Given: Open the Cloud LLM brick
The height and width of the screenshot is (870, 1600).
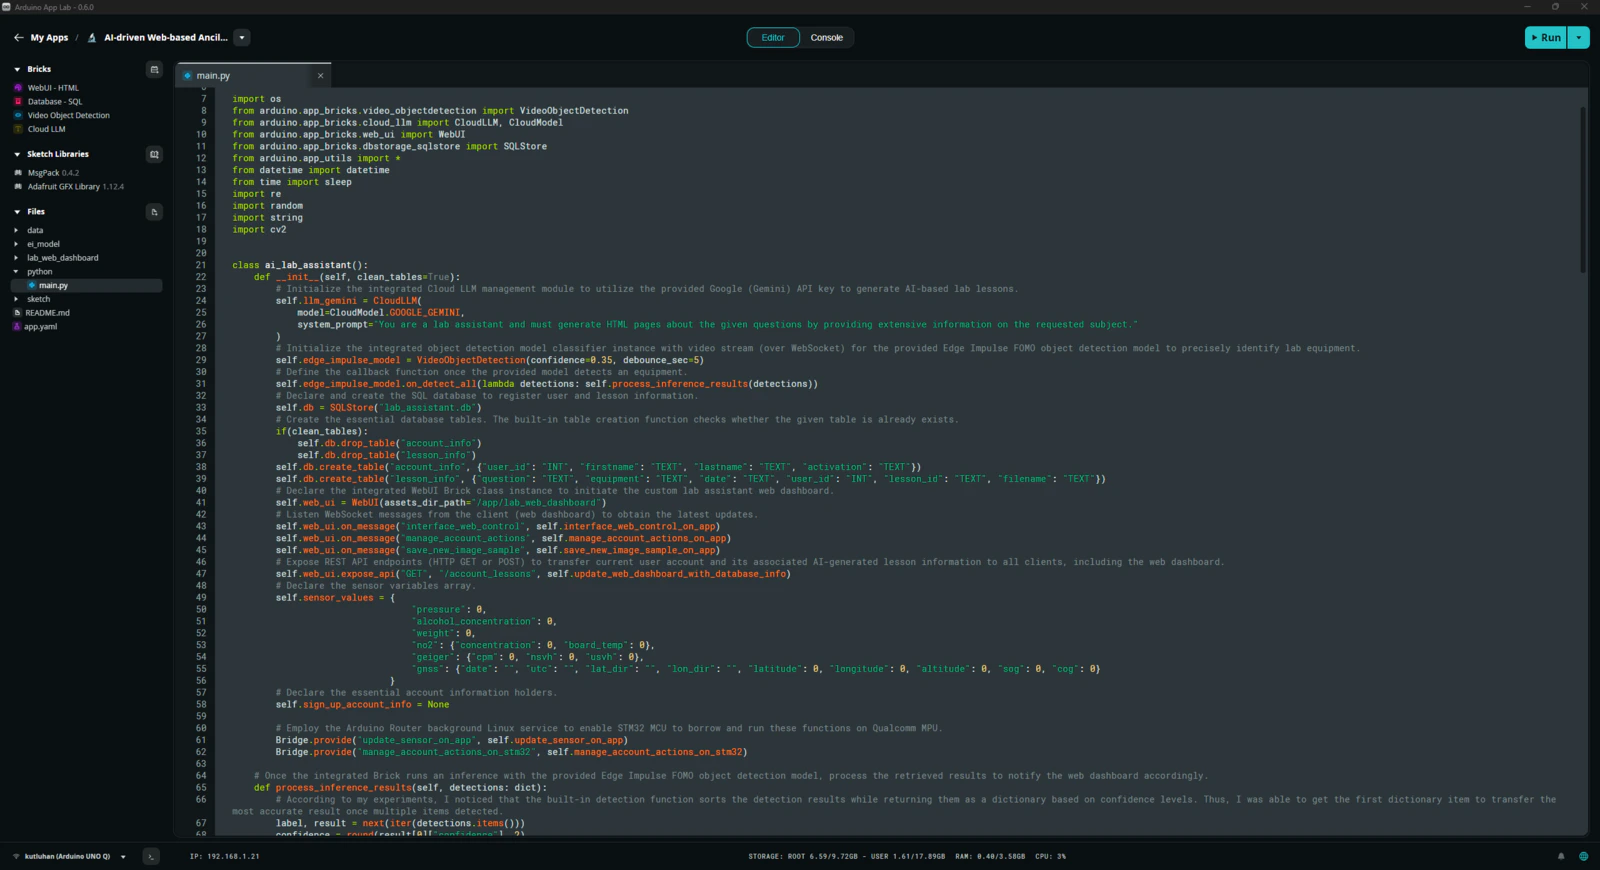Looking at the screenshot, I should click(x=46, y=129).
